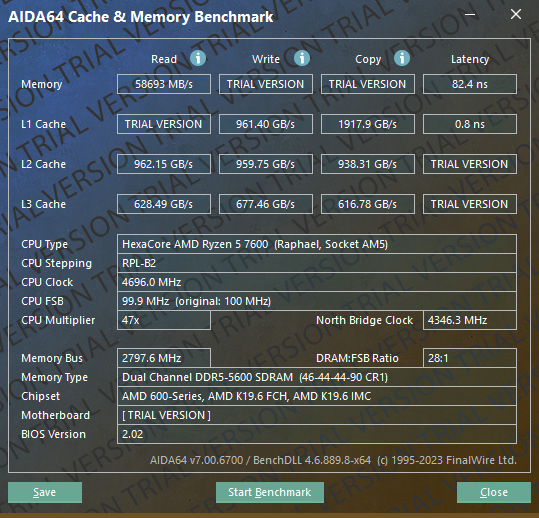The image size is (539, 518).
Task: Click Chipset AMD 600-Series field
Action: coord(317,396)
